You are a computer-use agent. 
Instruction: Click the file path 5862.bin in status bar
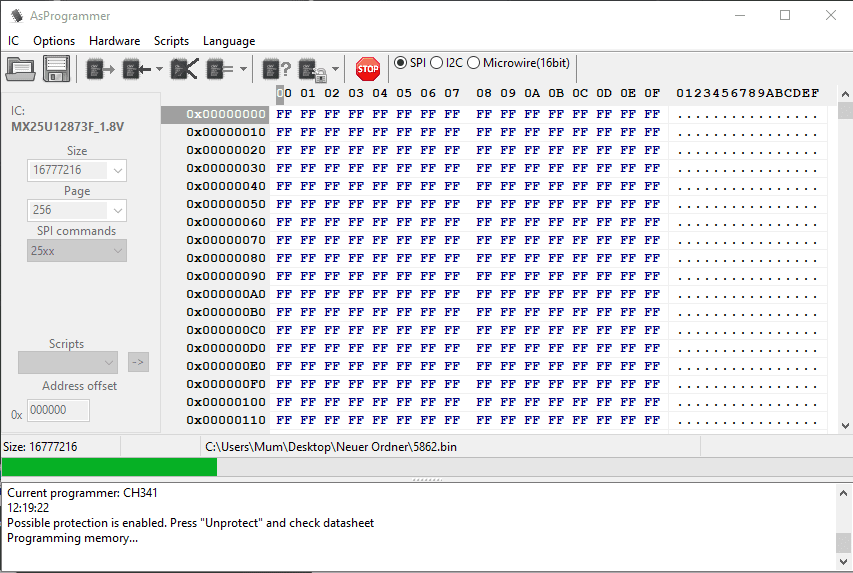(x=331, y=447)
